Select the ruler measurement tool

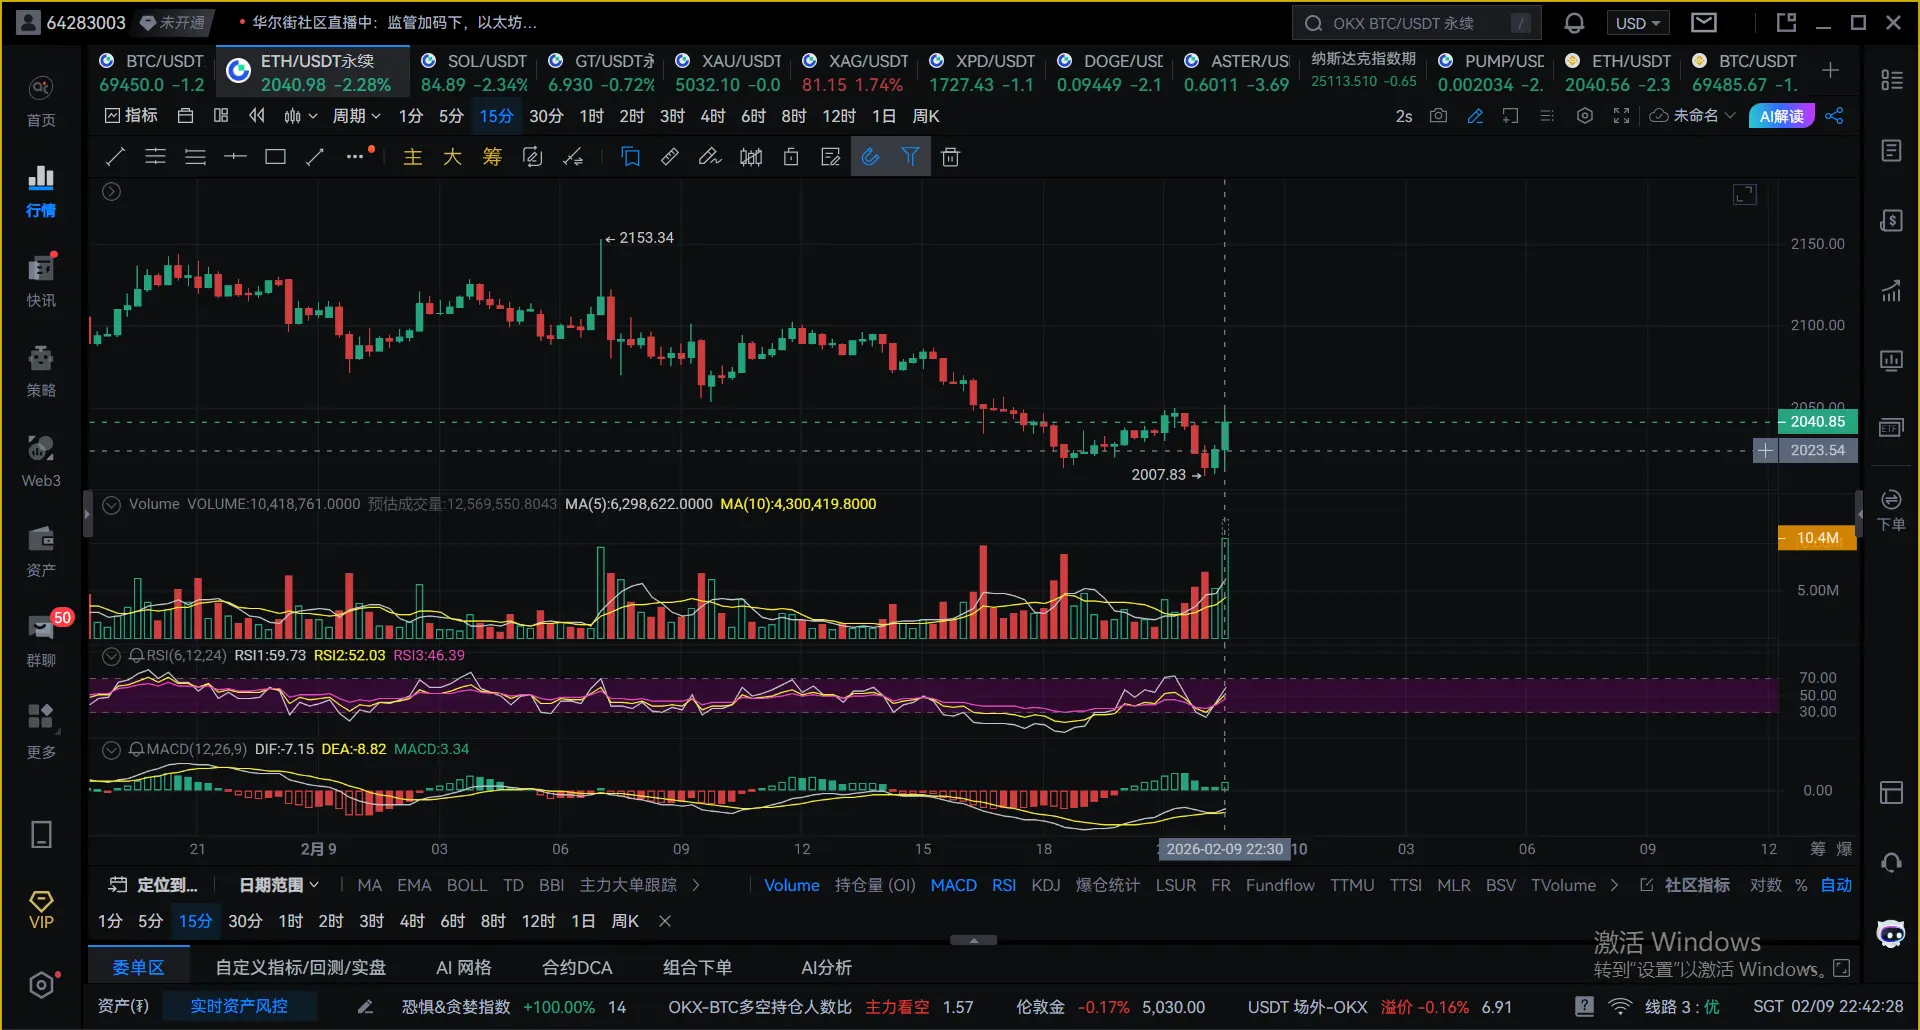point(670,157)
